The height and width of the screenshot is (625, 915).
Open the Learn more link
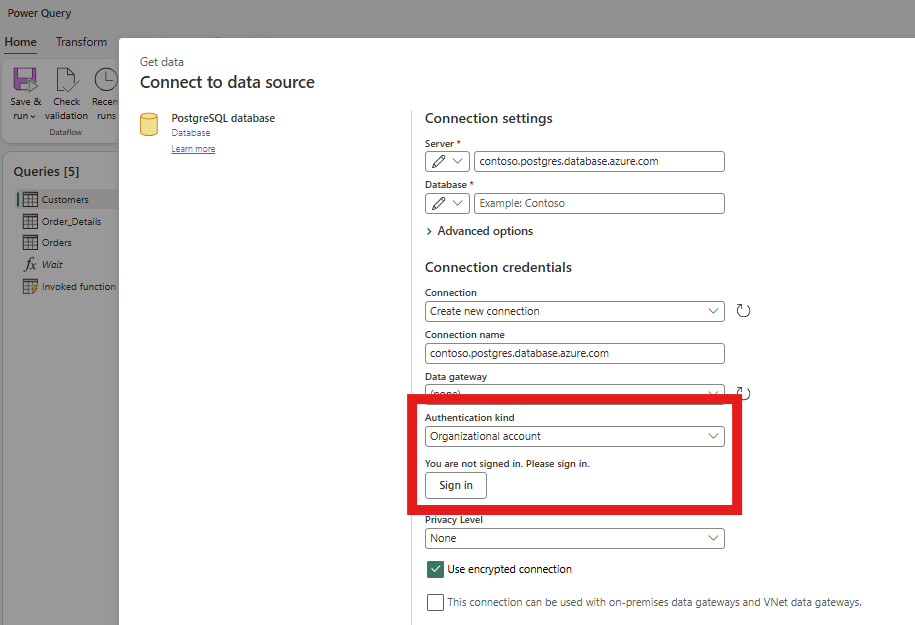(x=193, y=148)
